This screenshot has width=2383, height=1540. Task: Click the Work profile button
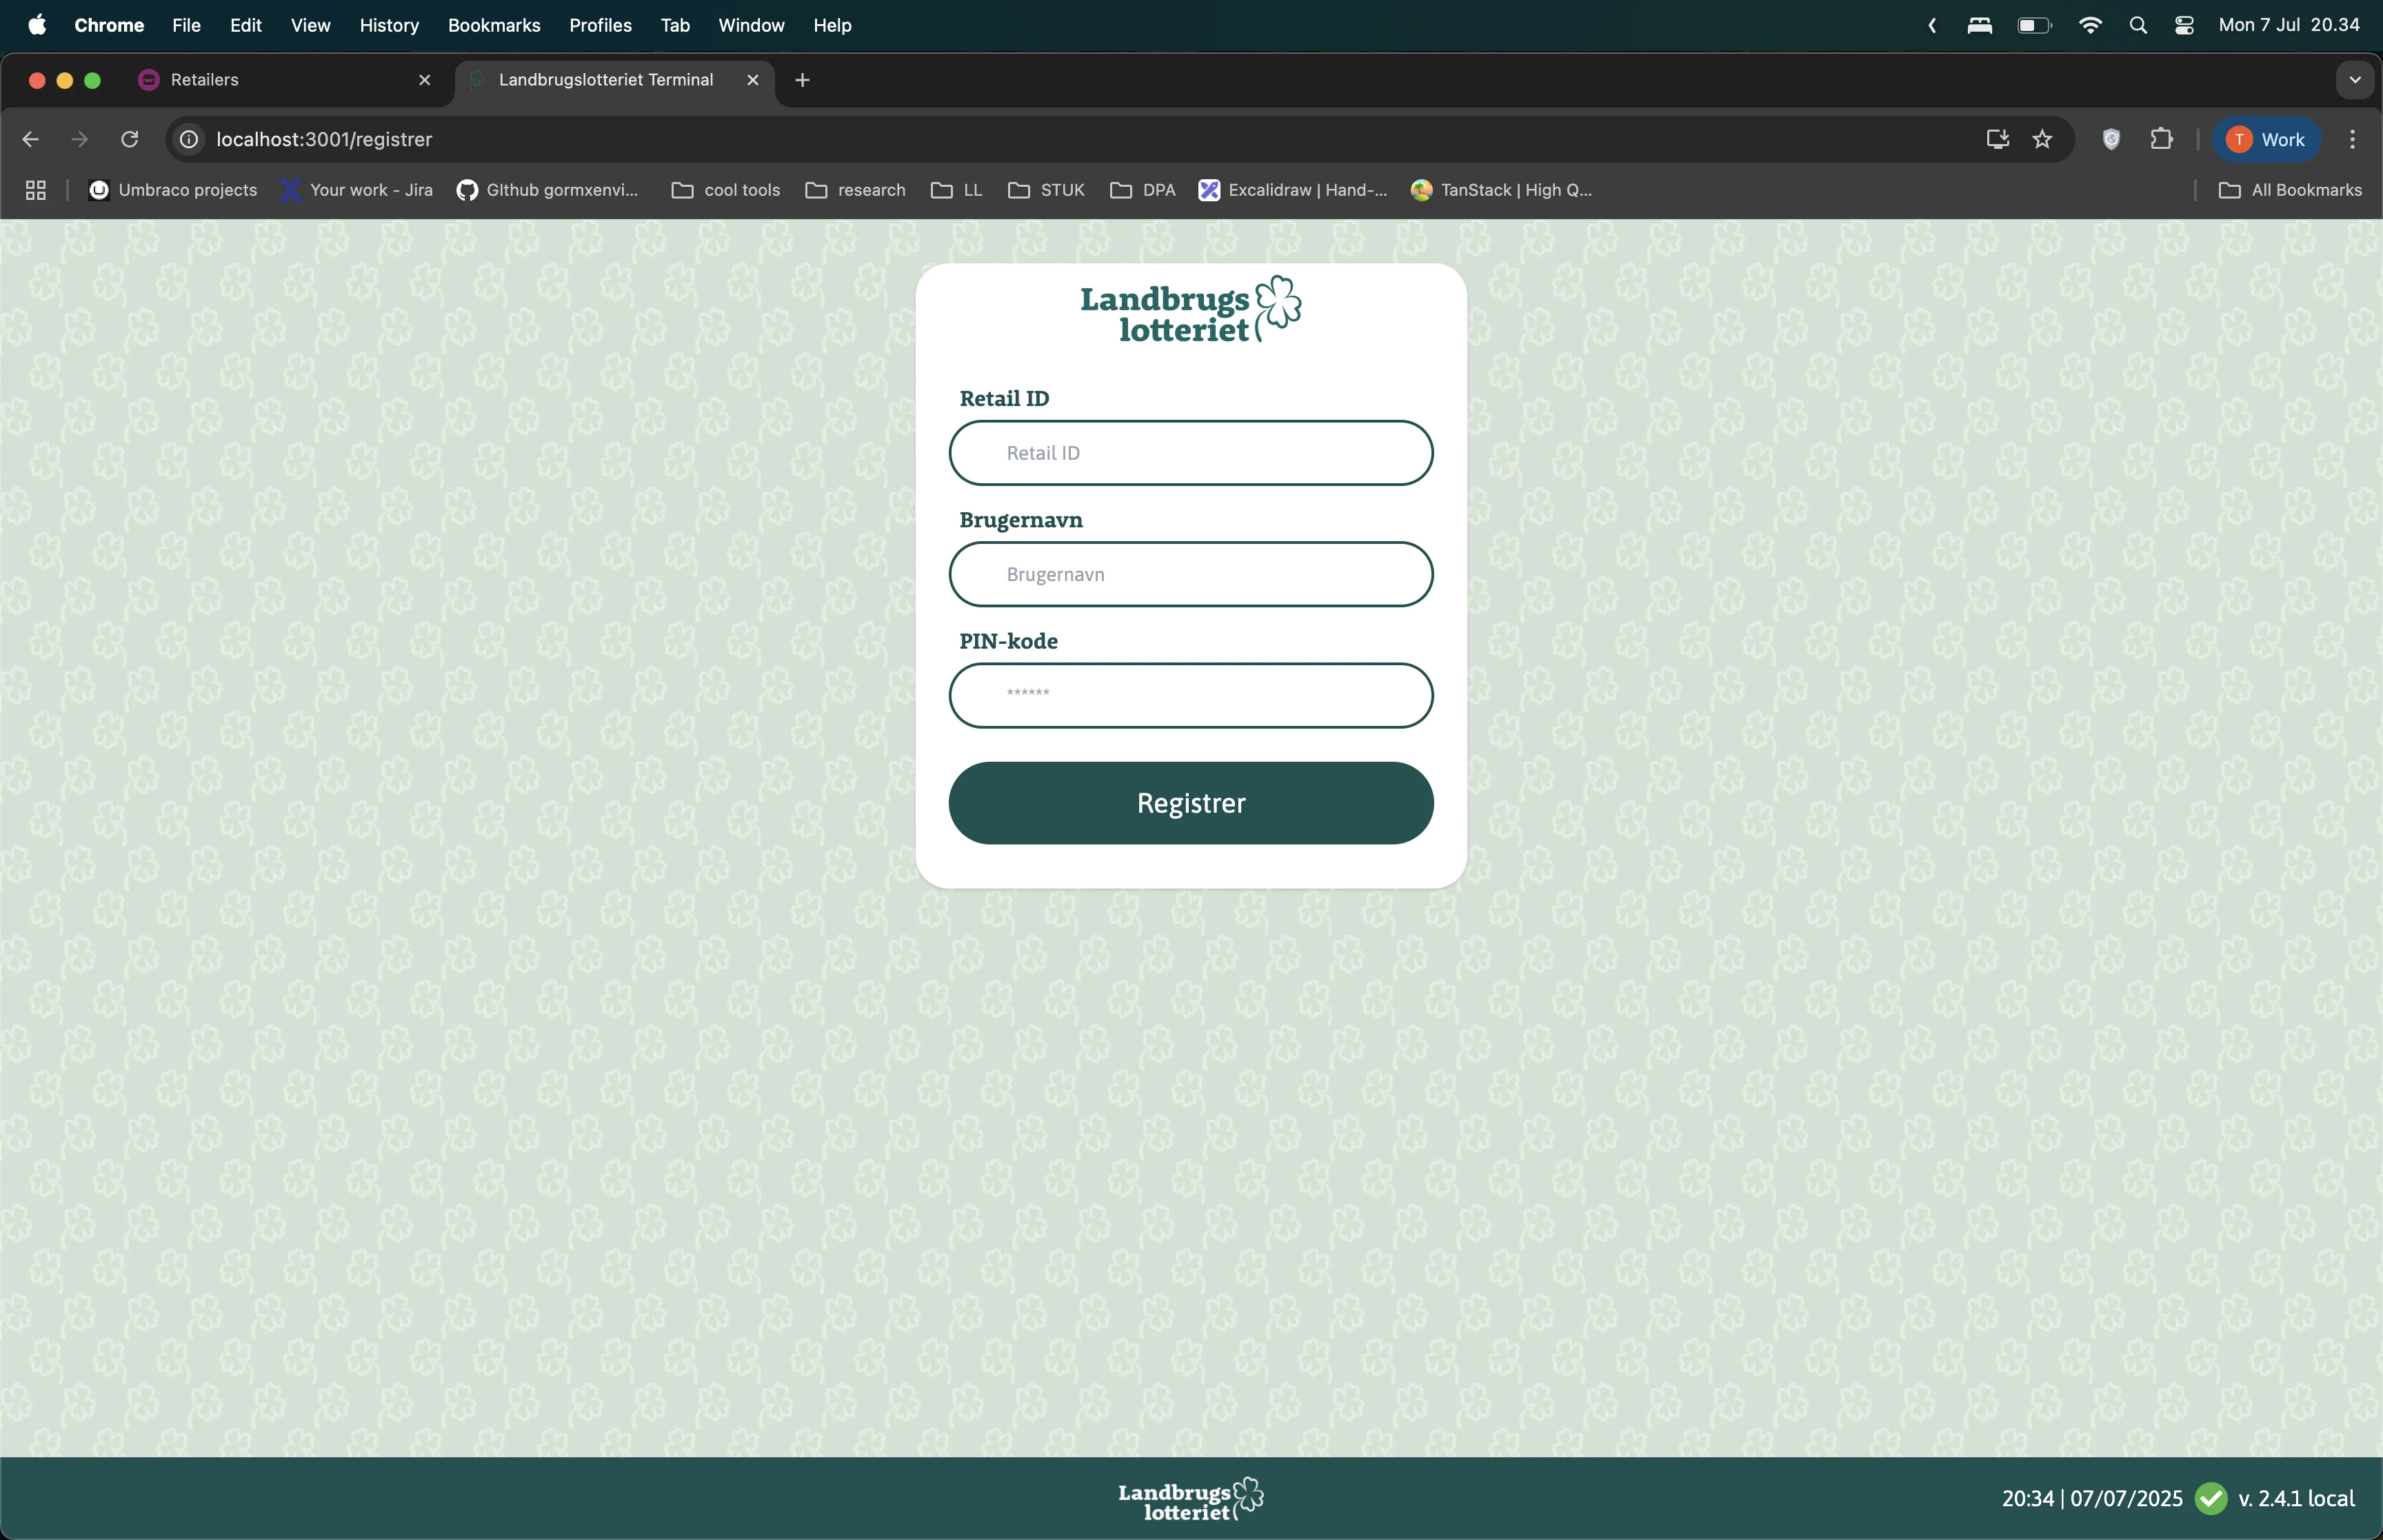[x=2267, y=139]
